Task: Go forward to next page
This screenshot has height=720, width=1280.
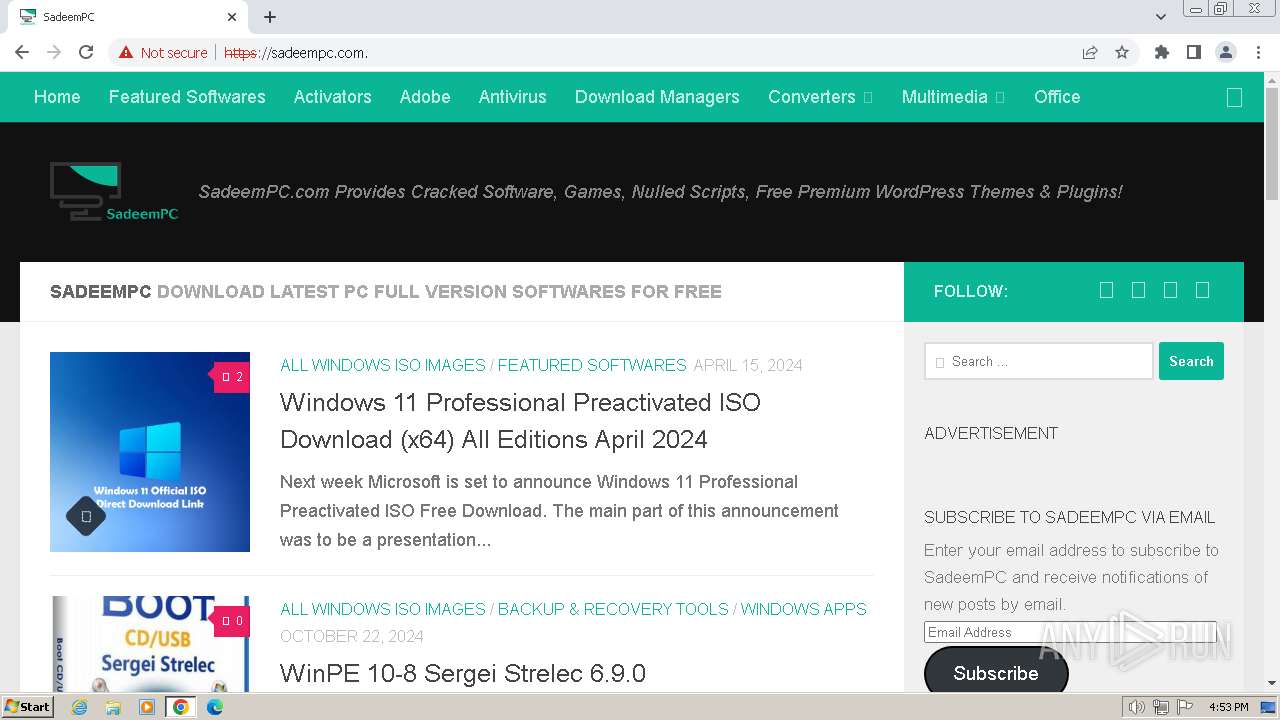Action: point(54,52)
